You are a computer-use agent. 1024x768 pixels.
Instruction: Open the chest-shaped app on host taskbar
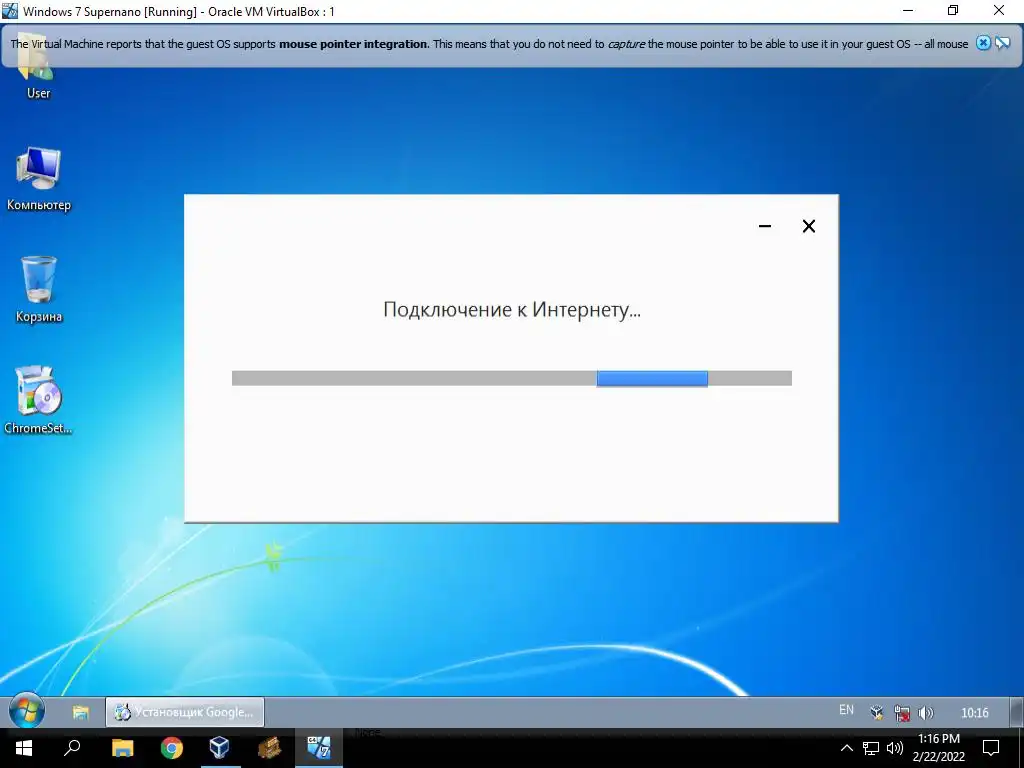pyautogui.click(x=269, y=748)
